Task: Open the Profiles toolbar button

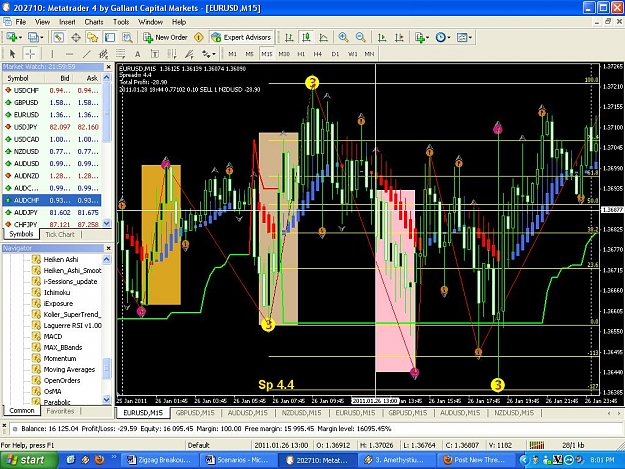Action: 35,37
